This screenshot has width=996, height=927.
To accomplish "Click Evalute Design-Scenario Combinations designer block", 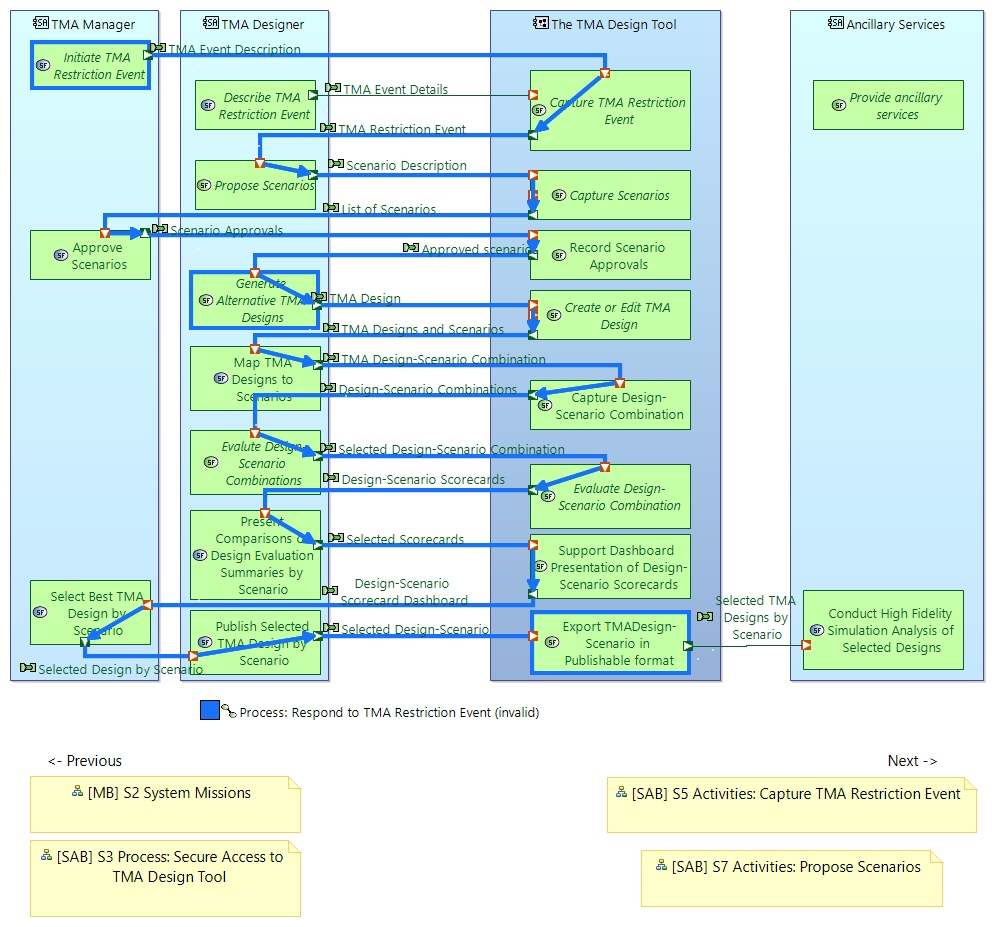I will pos(255,463).
